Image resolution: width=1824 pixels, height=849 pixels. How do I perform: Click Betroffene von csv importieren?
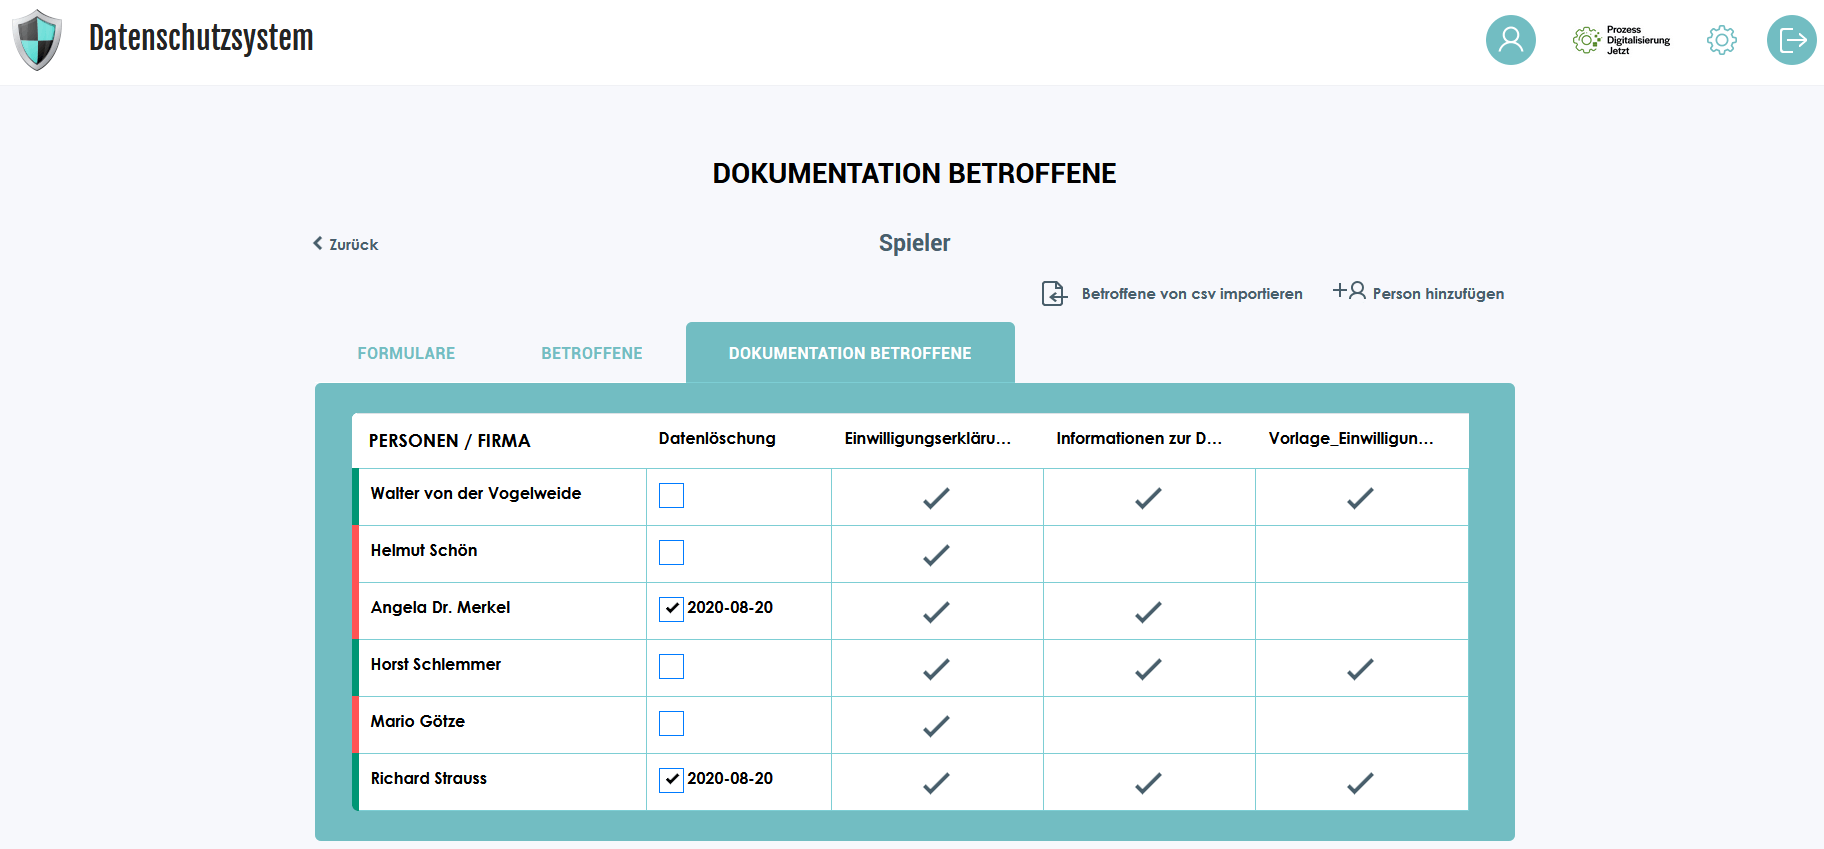(1191, 294)
